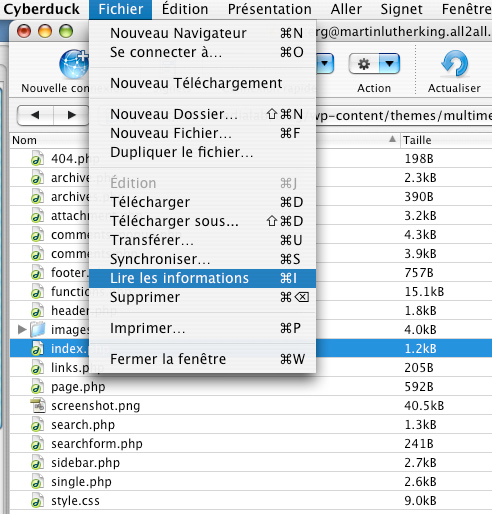This screenshot has height=514, width=492.
Task: Click the wp-content/themes path field
Action: 404,115
